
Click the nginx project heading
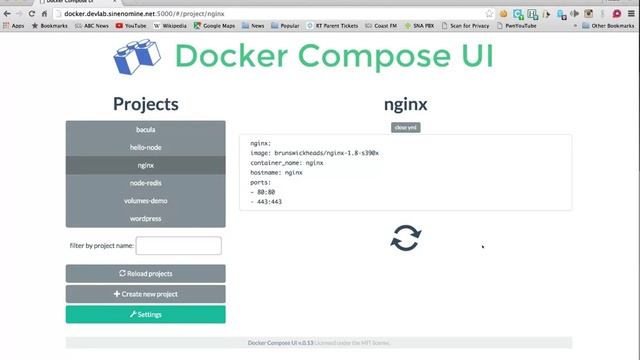click(405, 104)
